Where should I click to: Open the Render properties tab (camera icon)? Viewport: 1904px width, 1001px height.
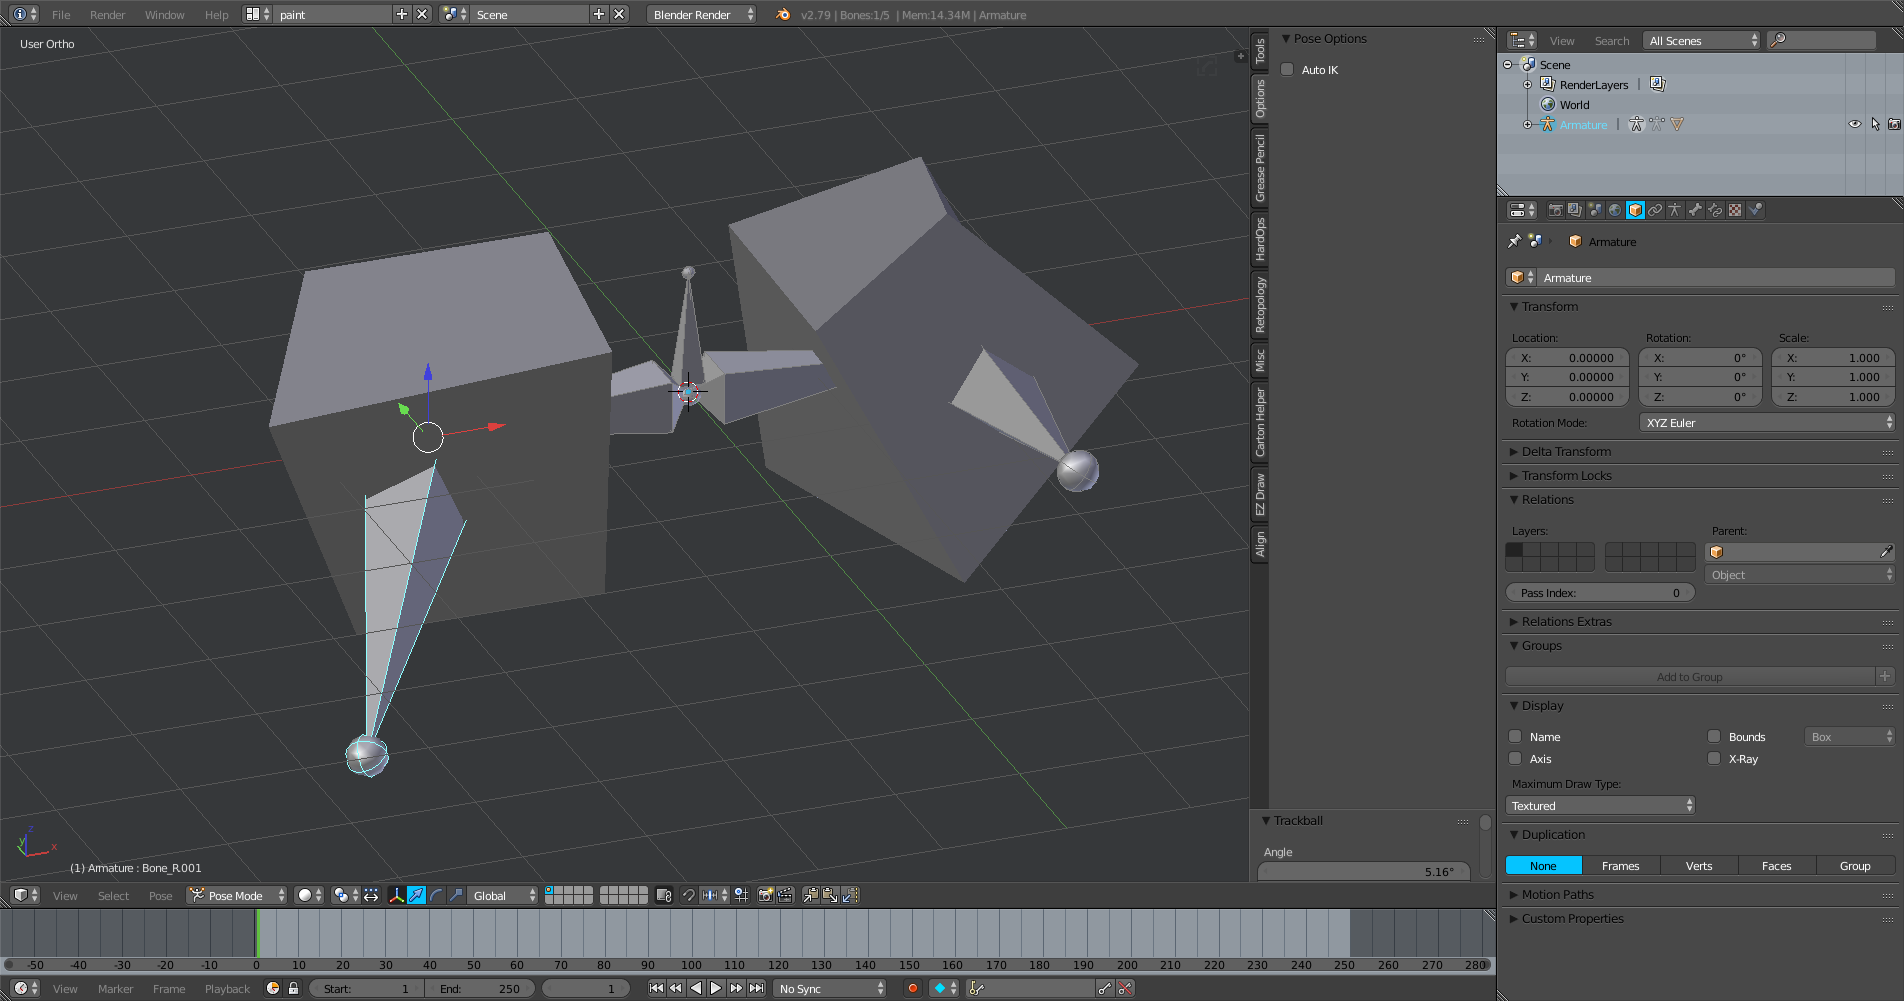pos(1555,210)
